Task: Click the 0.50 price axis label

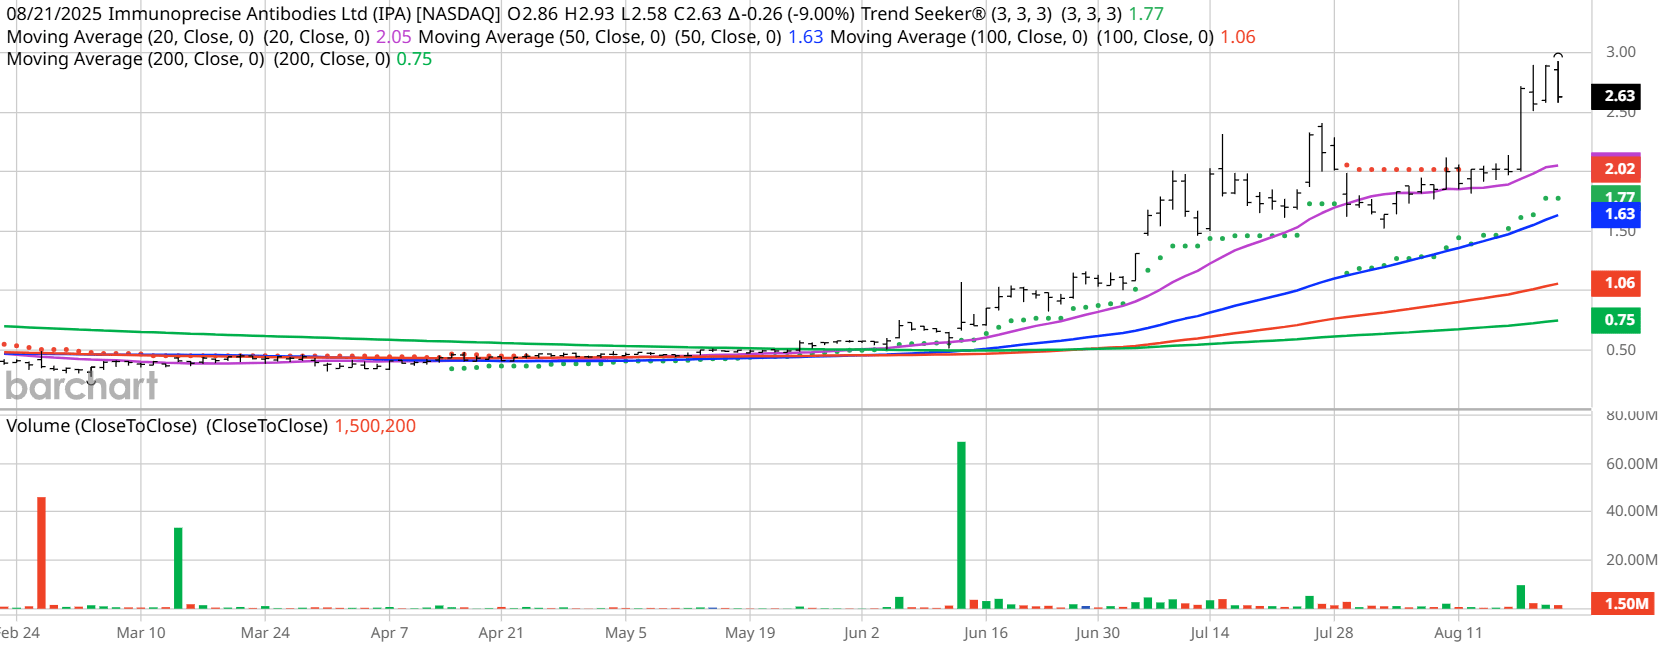Action: [1620, 350]
